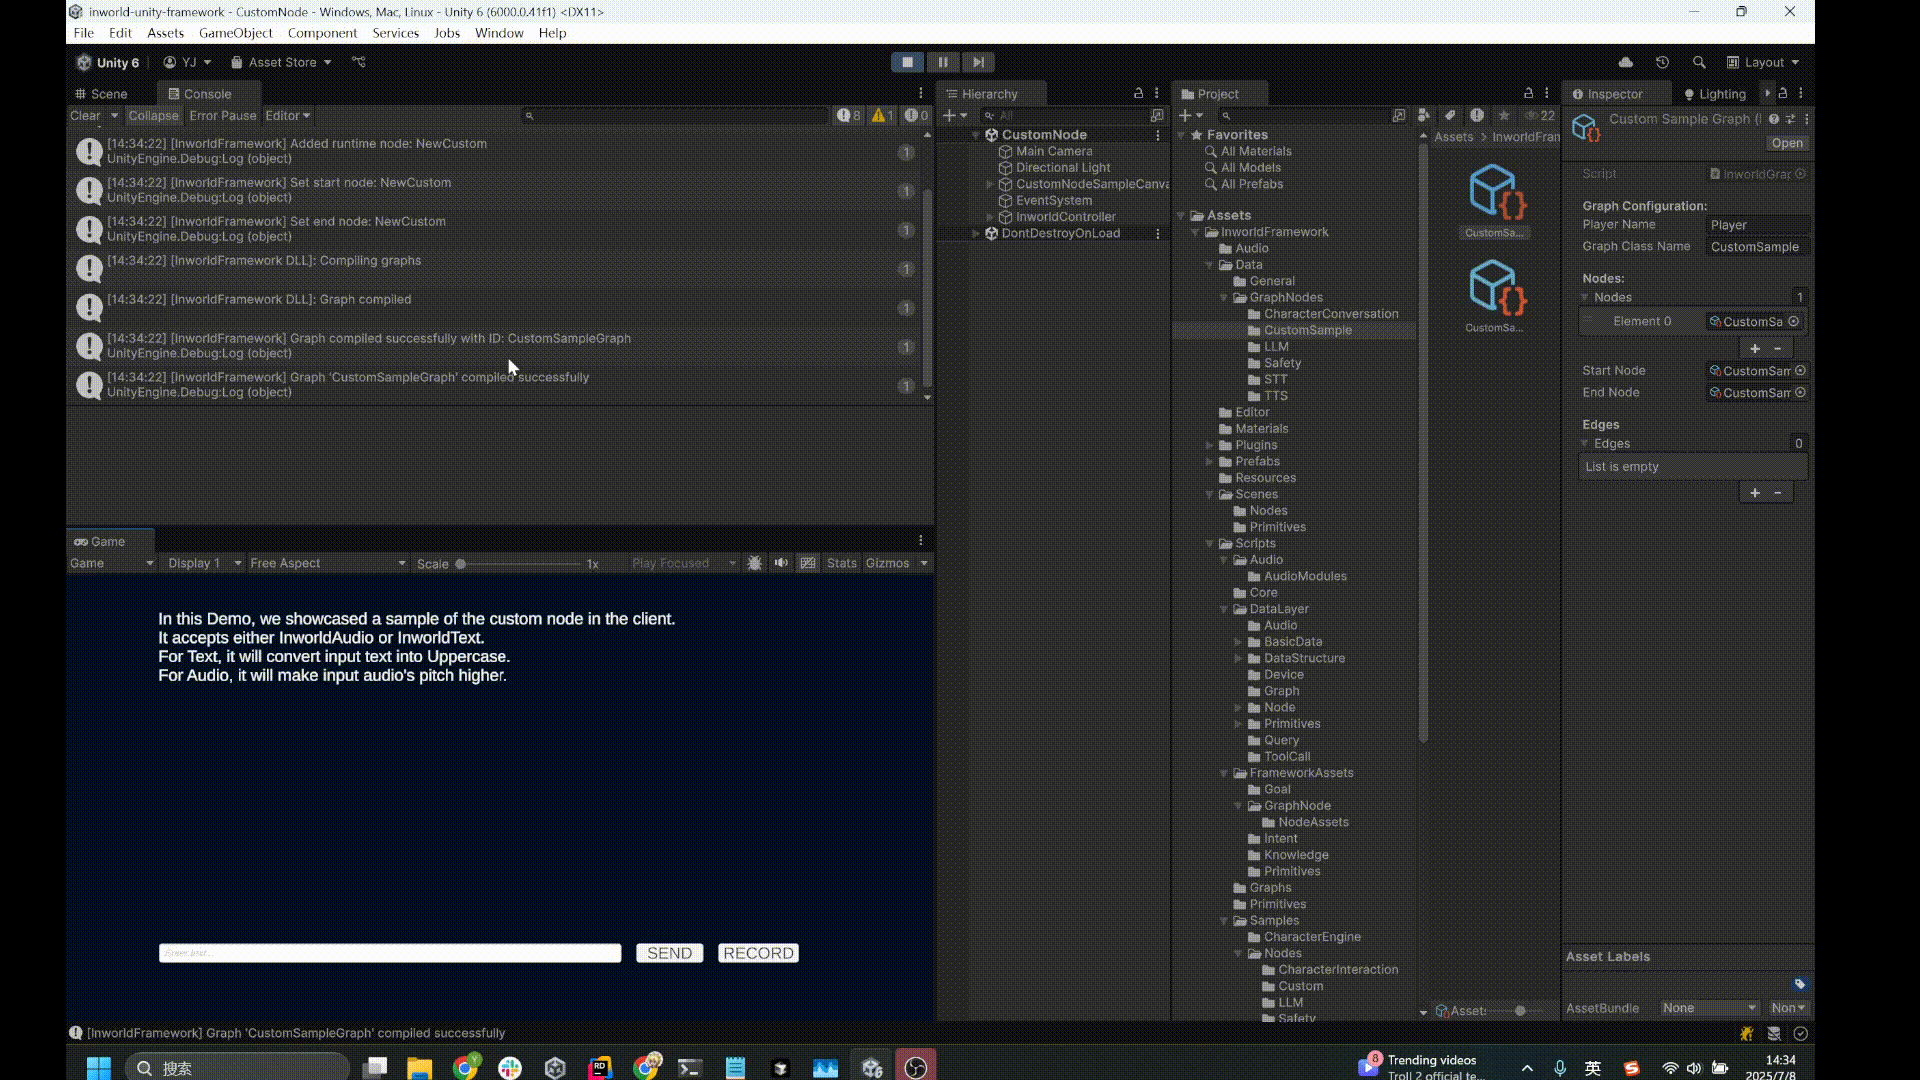The height and width of the screenshot is (1080, 1920).
Task: Open the Layout dropdown
Action: 1764,62
